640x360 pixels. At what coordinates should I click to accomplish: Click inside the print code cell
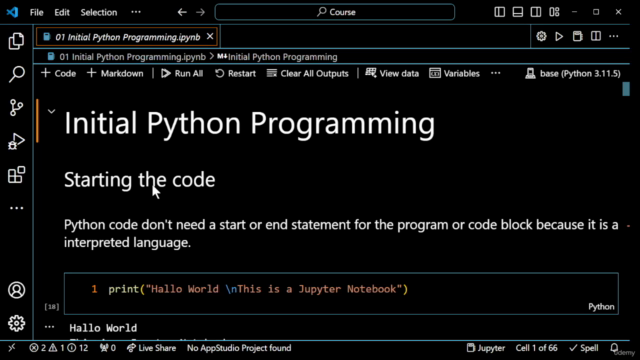(341, 293)
